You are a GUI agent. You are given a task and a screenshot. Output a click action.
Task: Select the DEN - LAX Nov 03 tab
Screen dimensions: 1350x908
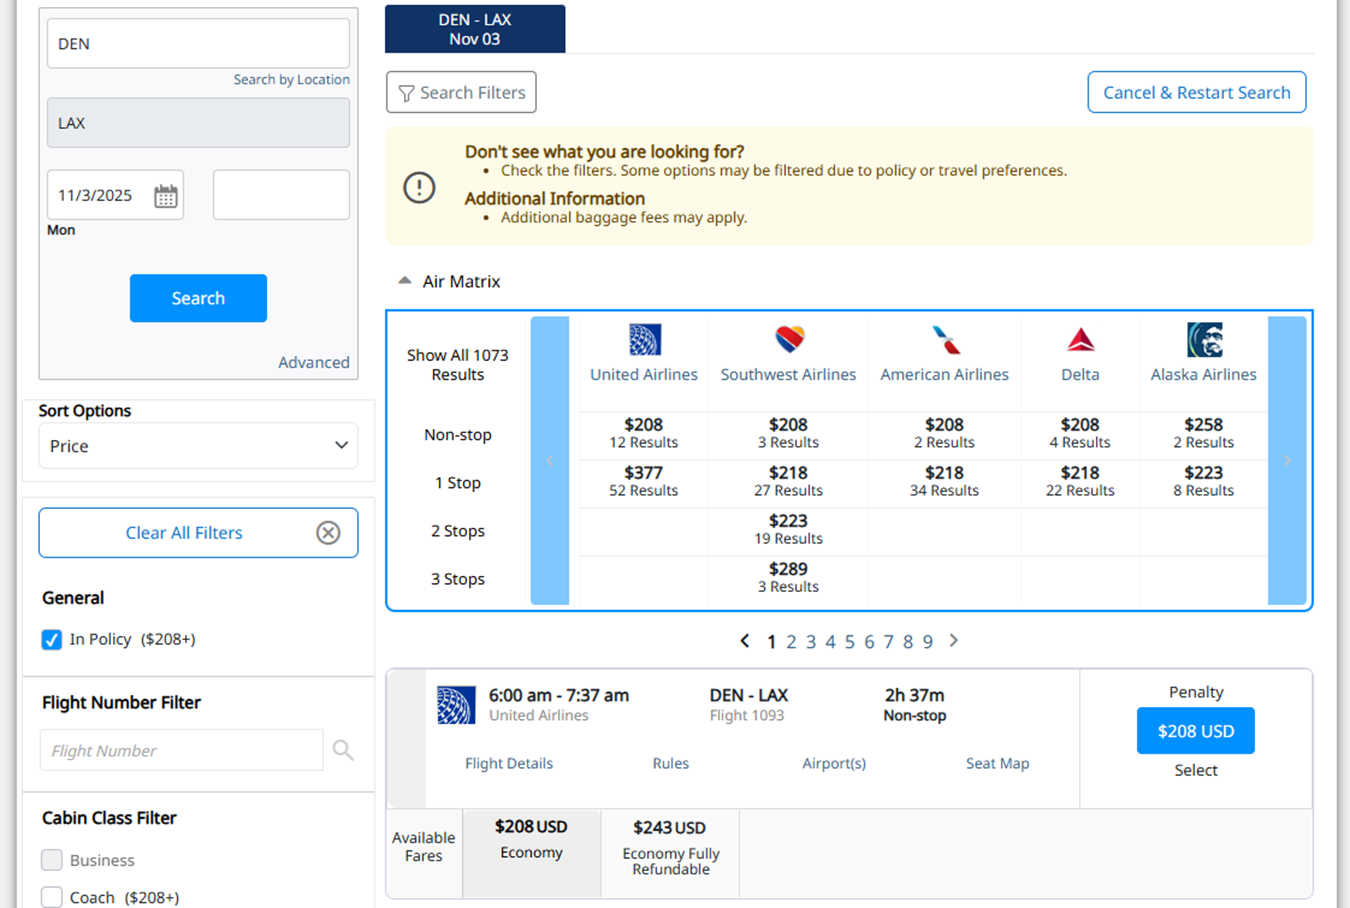click(475, 29)
